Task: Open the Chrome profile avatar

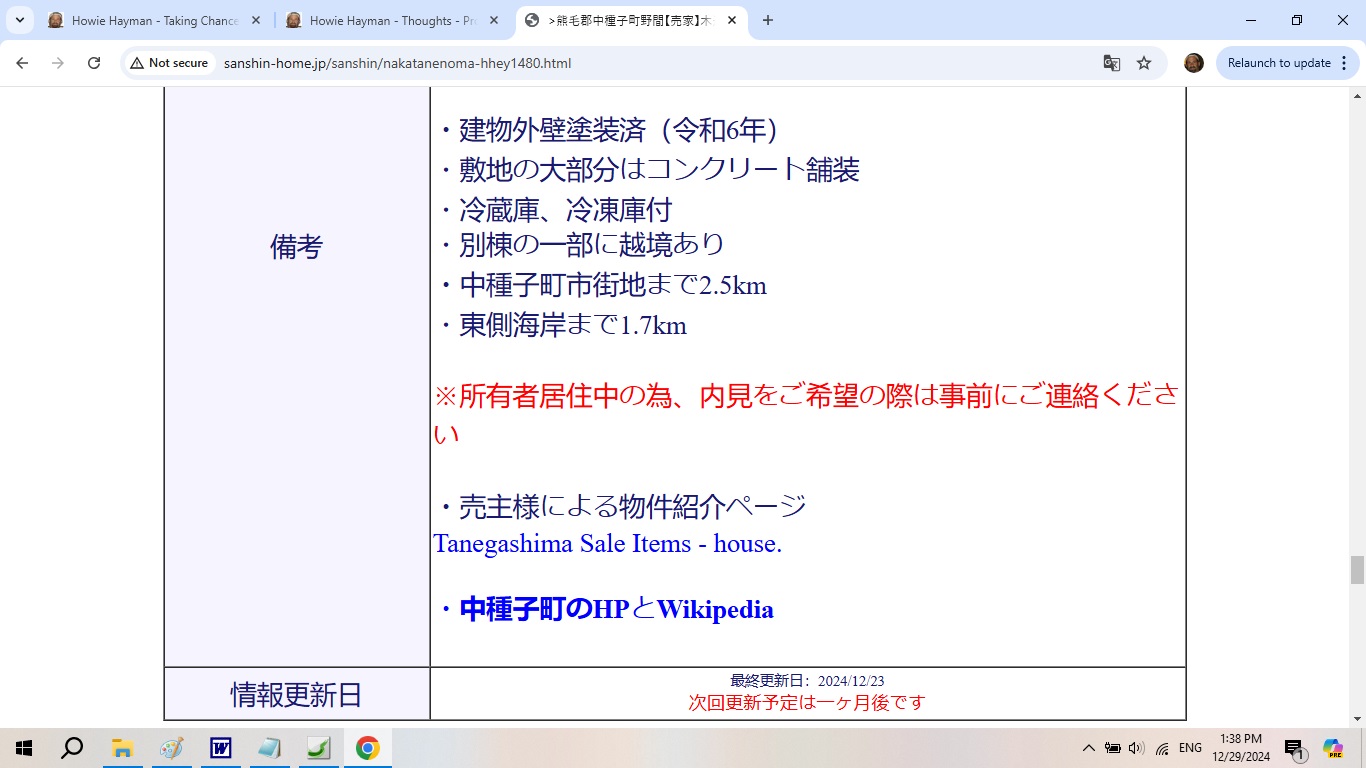Action: (x=1193, y=63)
